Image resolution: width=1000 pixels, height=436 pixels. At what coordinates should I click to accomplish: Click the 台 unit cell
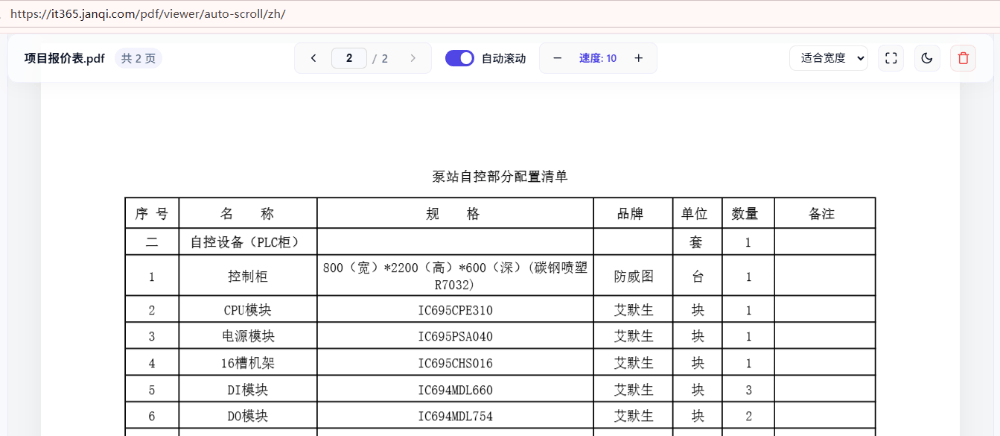click(x=698, y=276)
